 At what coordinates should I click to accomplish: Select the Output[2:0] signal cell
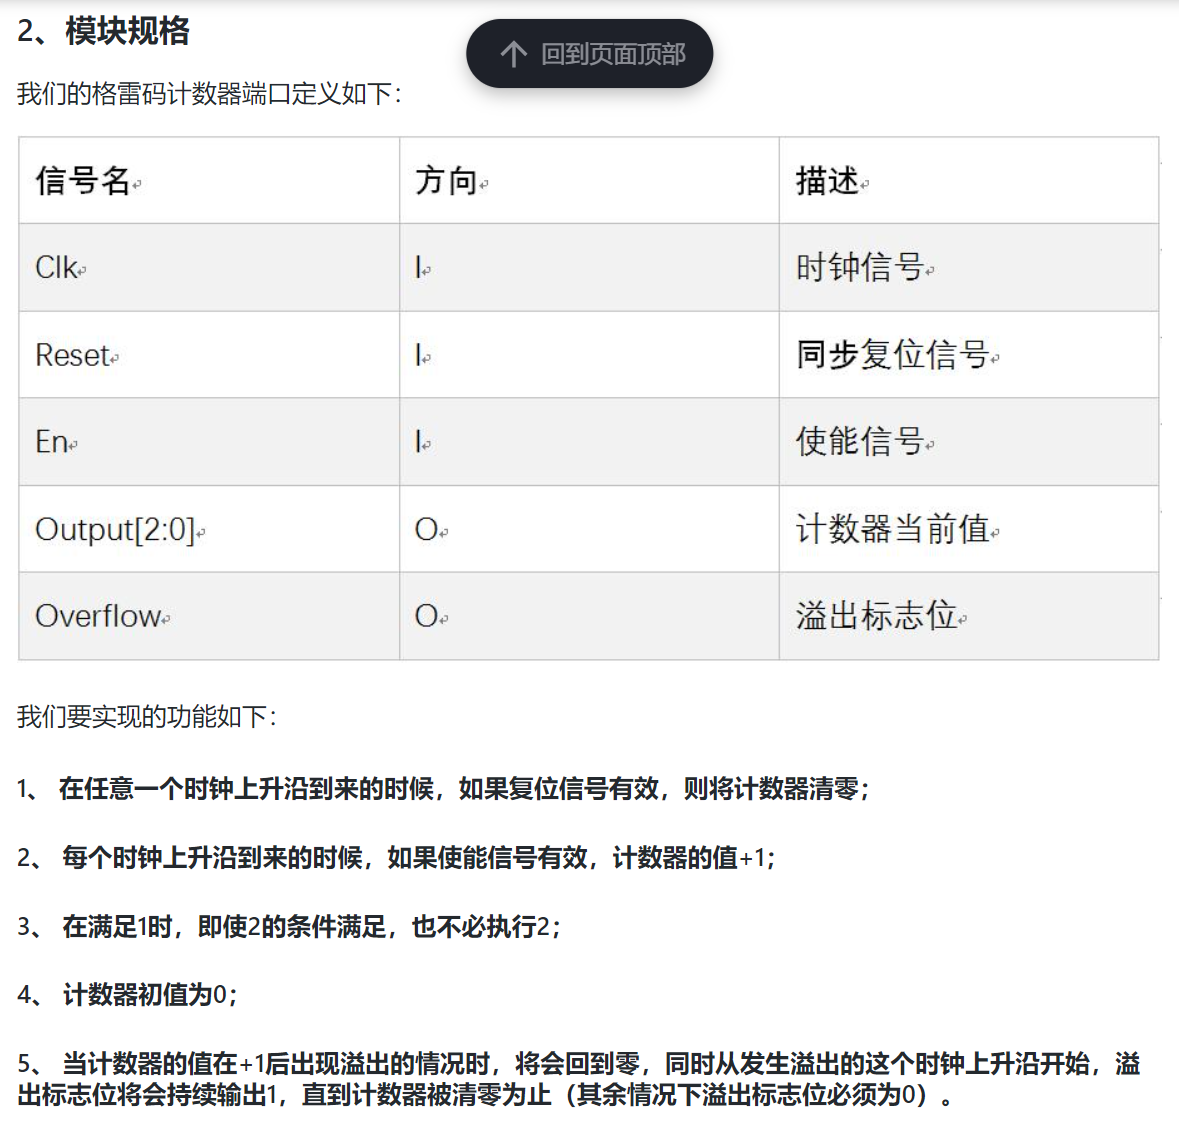tap(209, 529)
